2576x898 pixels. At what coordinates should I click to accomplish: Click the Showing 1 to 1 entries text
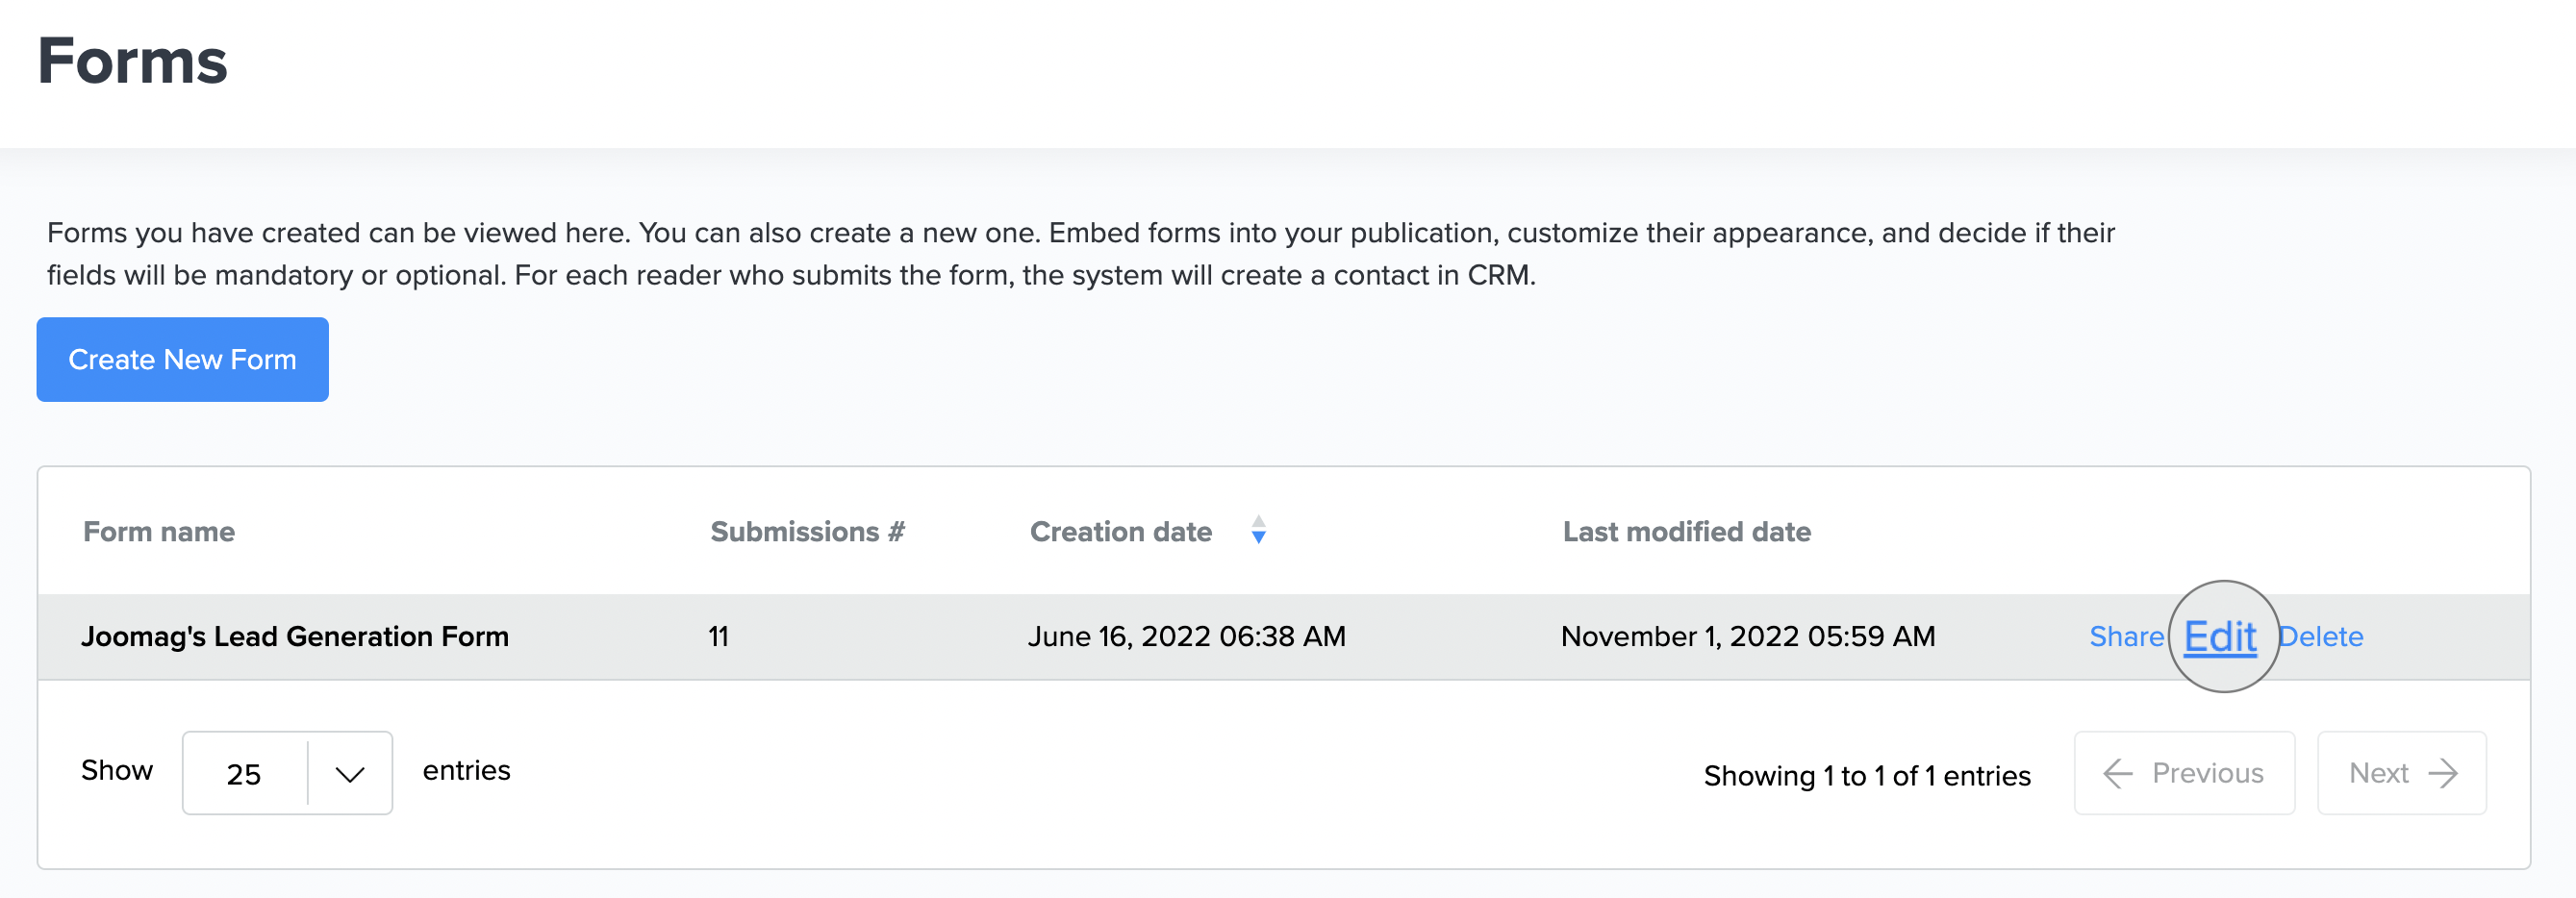(x=1866, y=776)
